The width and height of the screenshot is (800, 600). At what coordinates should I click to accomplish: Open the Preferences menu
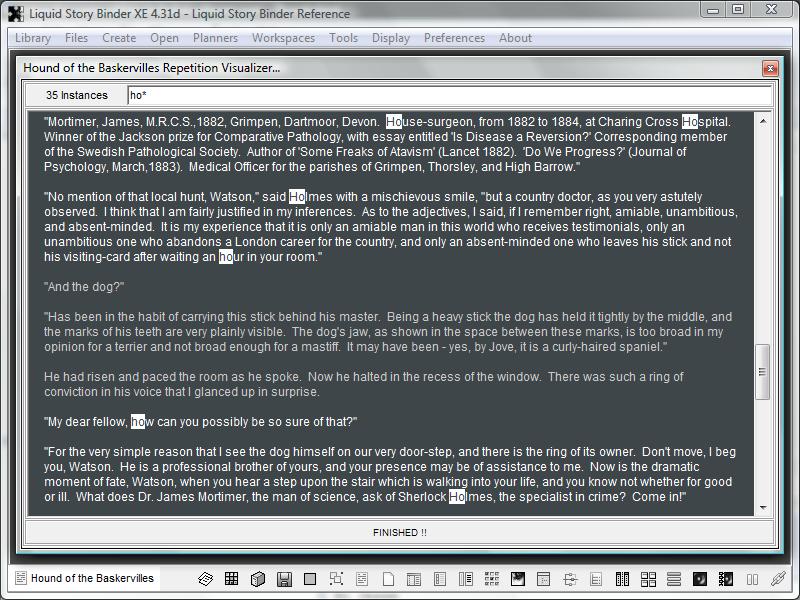[454, 38]
